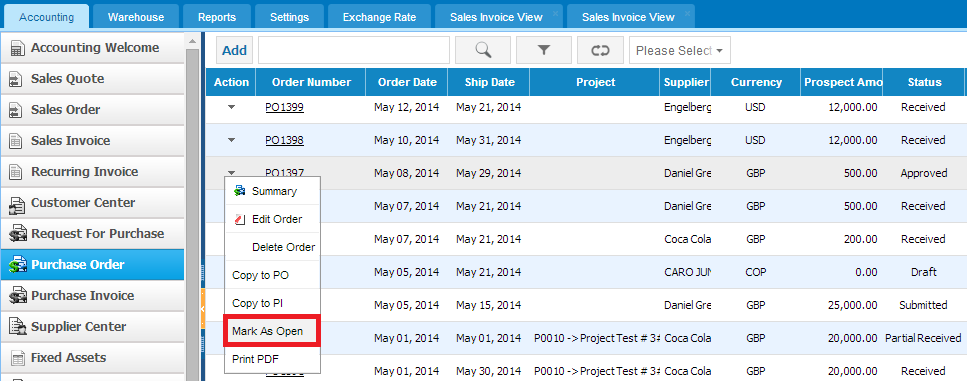Select Mark As Open menu entry
Image resolution: width=967 pixels, height=381 pixels.
coord(273,331)
